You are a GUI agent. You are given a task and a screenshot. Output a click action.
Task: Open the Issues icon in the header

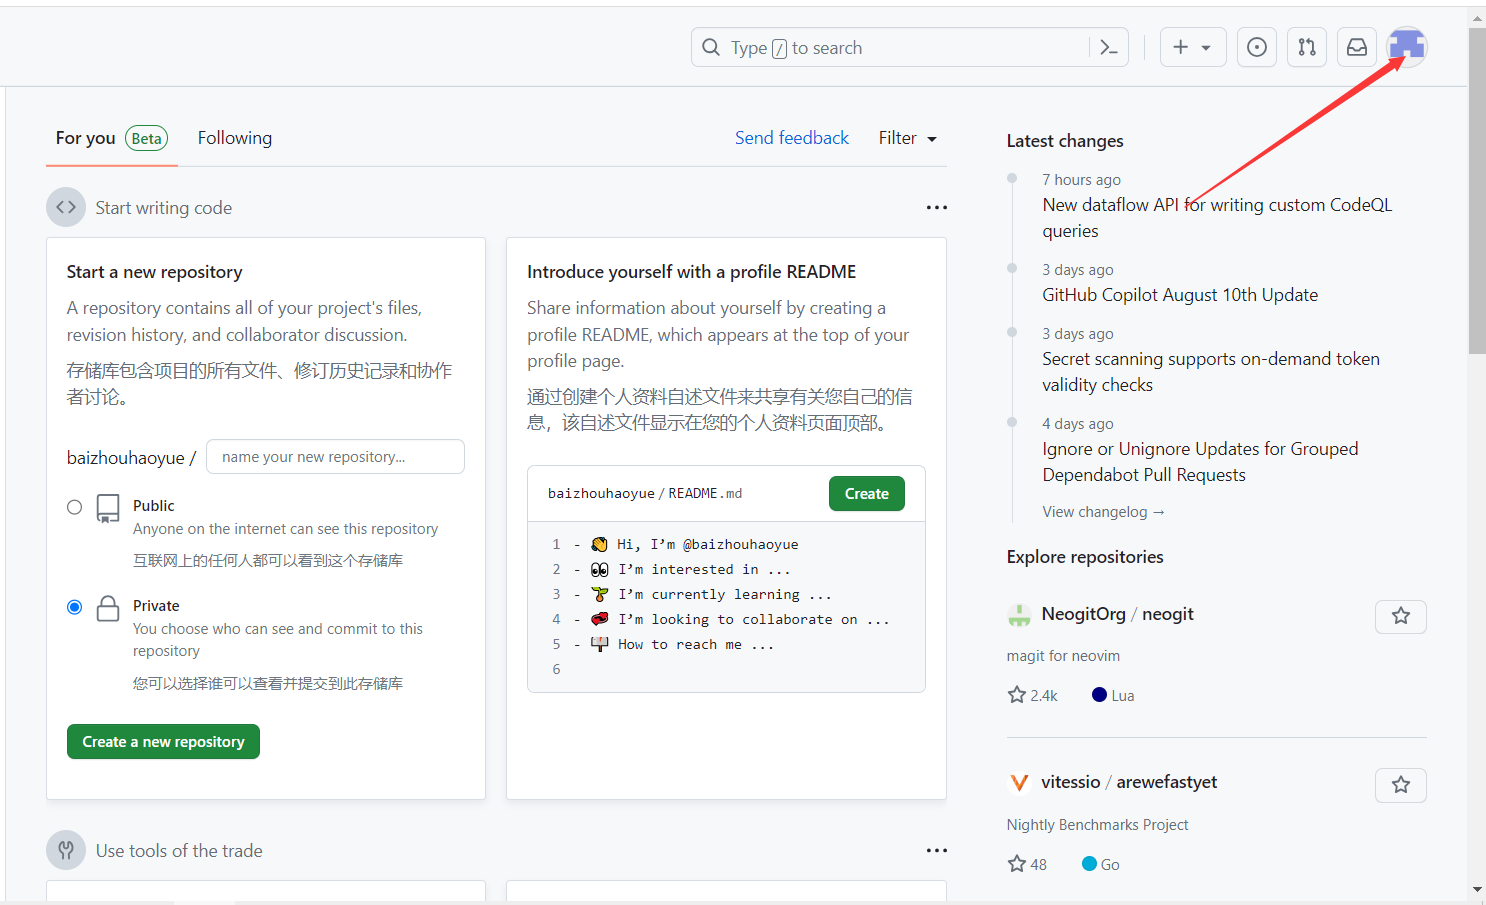[x=1257, y=47]
